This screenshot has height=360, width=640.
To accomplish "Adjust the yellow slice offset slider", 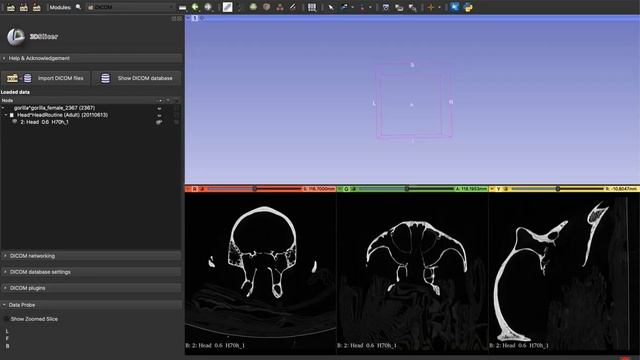I will 558,189.
